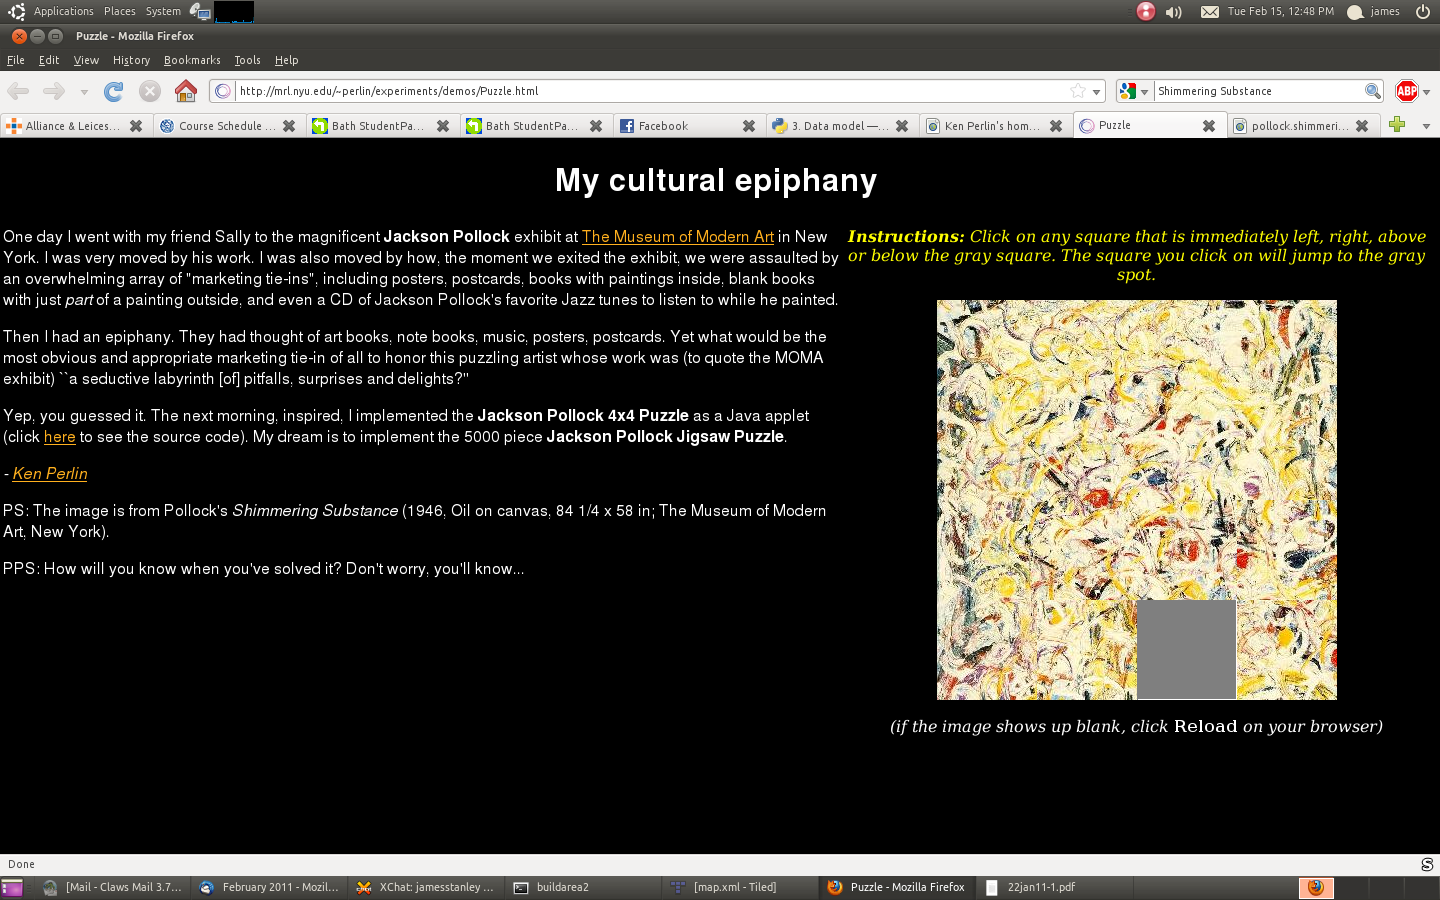Follow the Ken Perlin link
Image resolution: width=1440 pixels, height=900 pixels.
(x=50, y=474)
